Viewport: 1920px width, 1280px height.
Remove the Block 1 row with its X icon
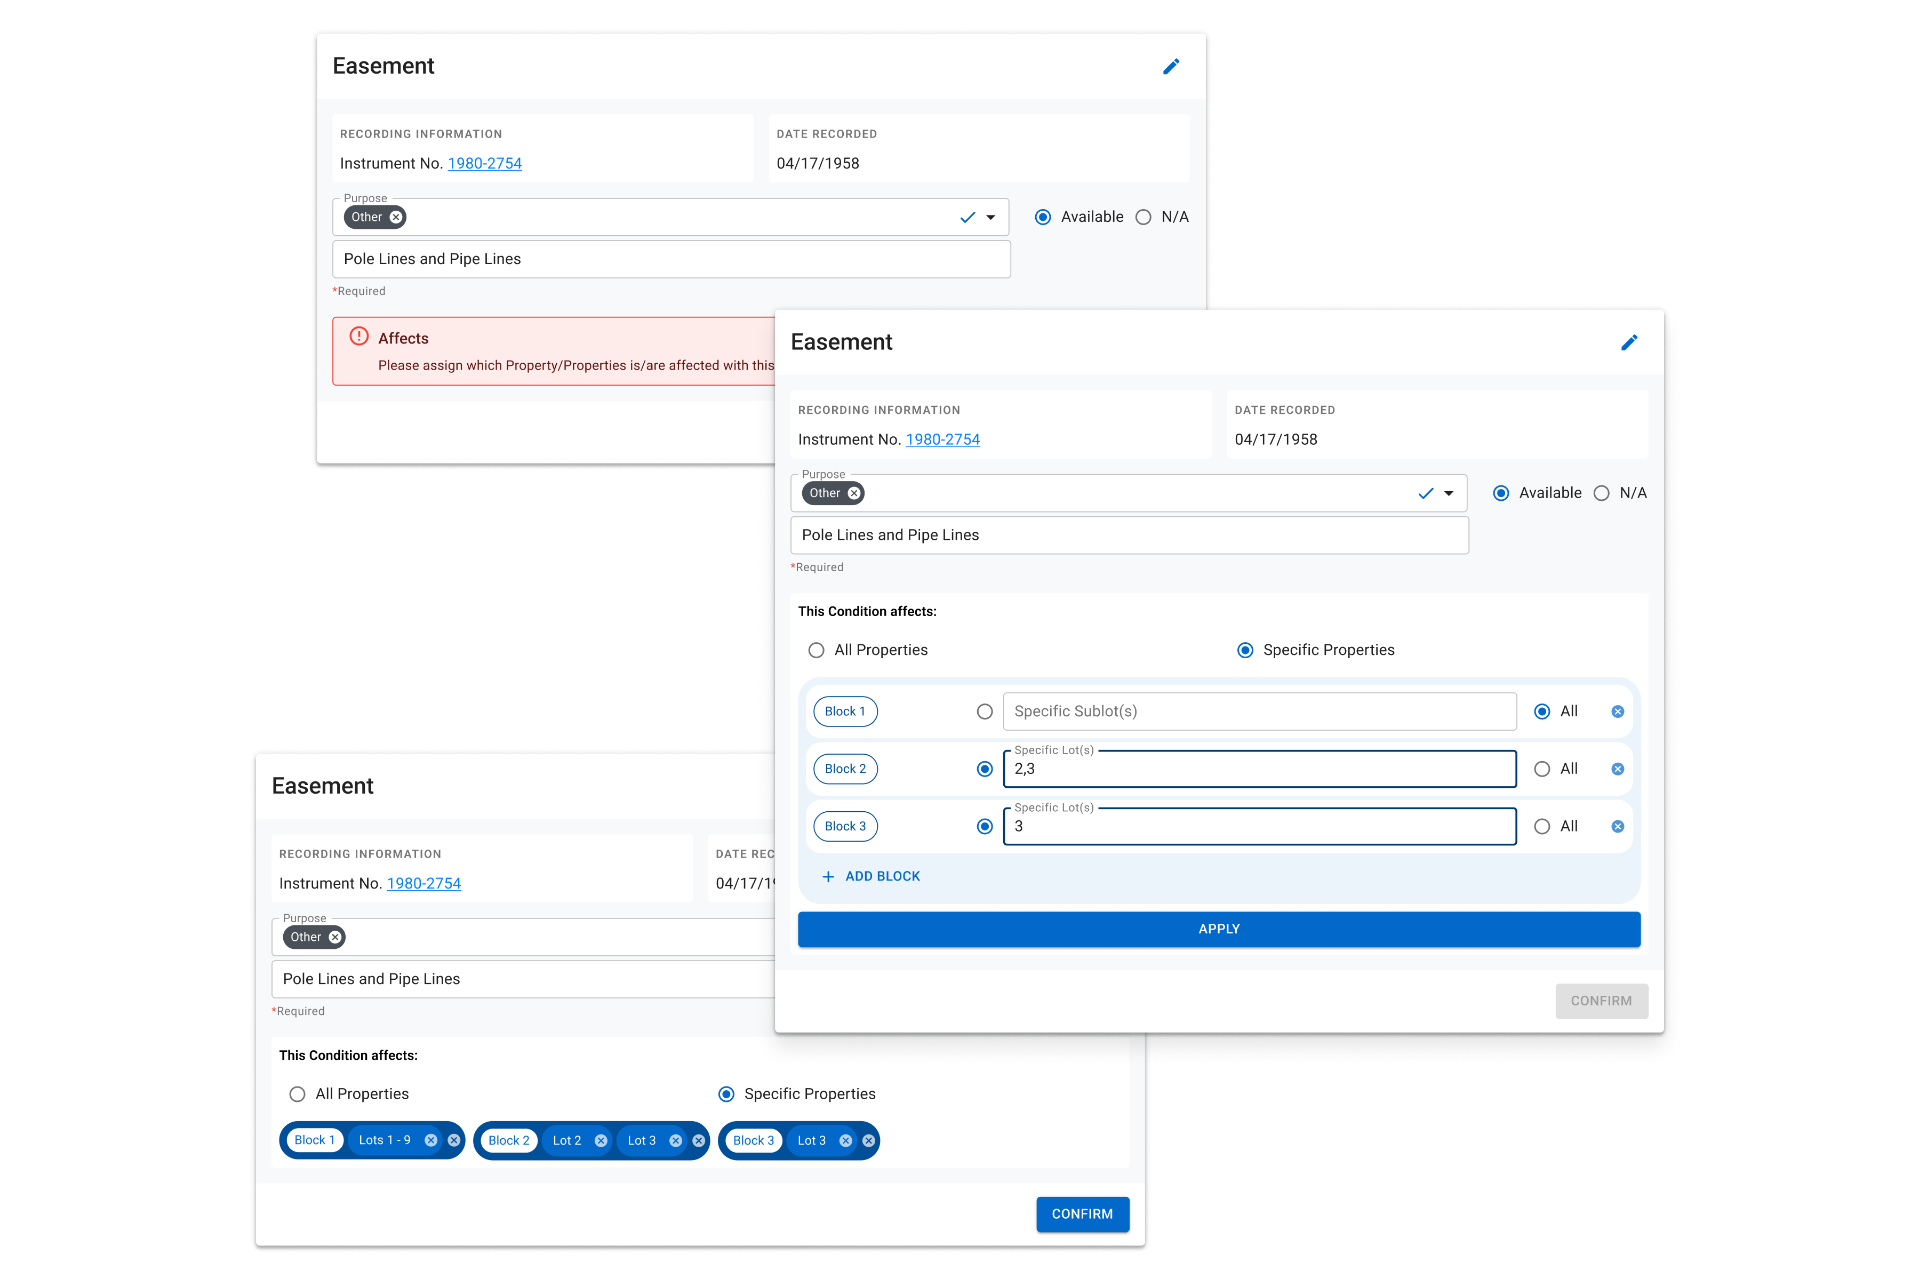1617,712
